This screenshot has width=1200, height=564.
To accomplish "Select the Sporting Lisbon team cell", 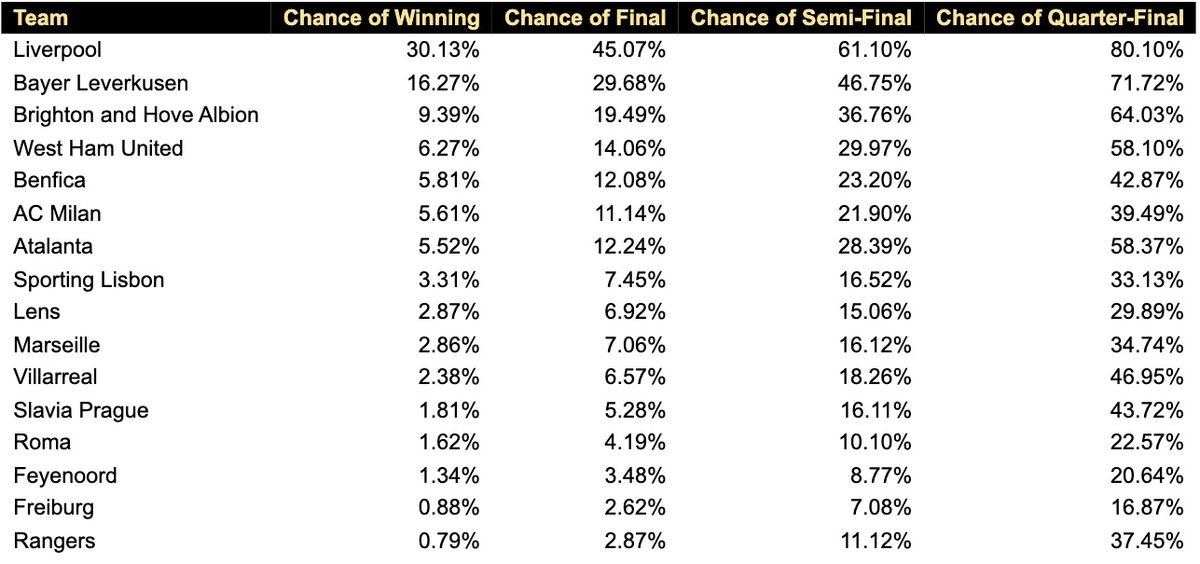I will (x=89, y=279).
